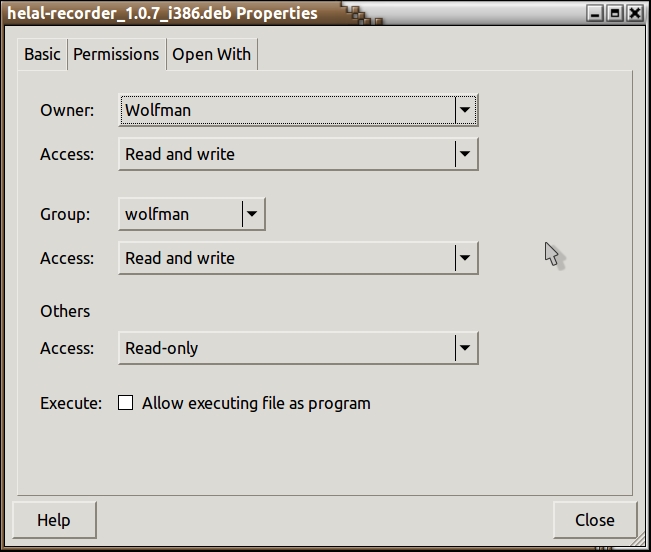The height and width of the screenshot is (552, 651).
Task: Open the Group Access Read and write dropdown
Action: click(x=298, y=258)
